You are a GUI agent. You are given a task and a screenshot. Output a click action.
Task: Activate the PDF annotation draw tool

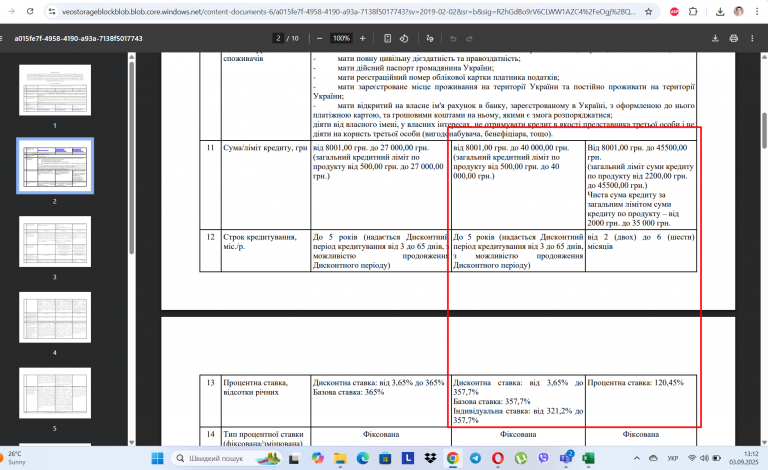[430, 38]
